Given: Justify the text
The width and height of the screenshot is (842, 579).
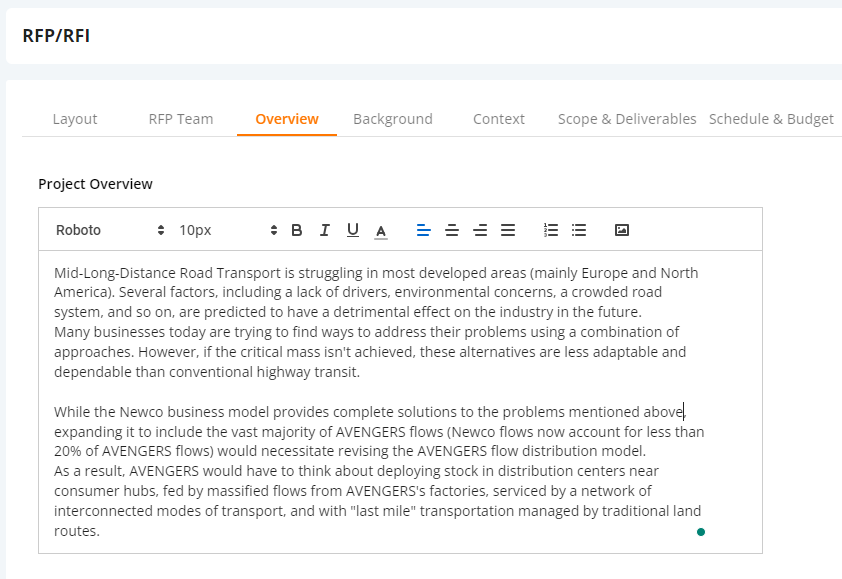Looking at the screenshot, I should 508,230.
